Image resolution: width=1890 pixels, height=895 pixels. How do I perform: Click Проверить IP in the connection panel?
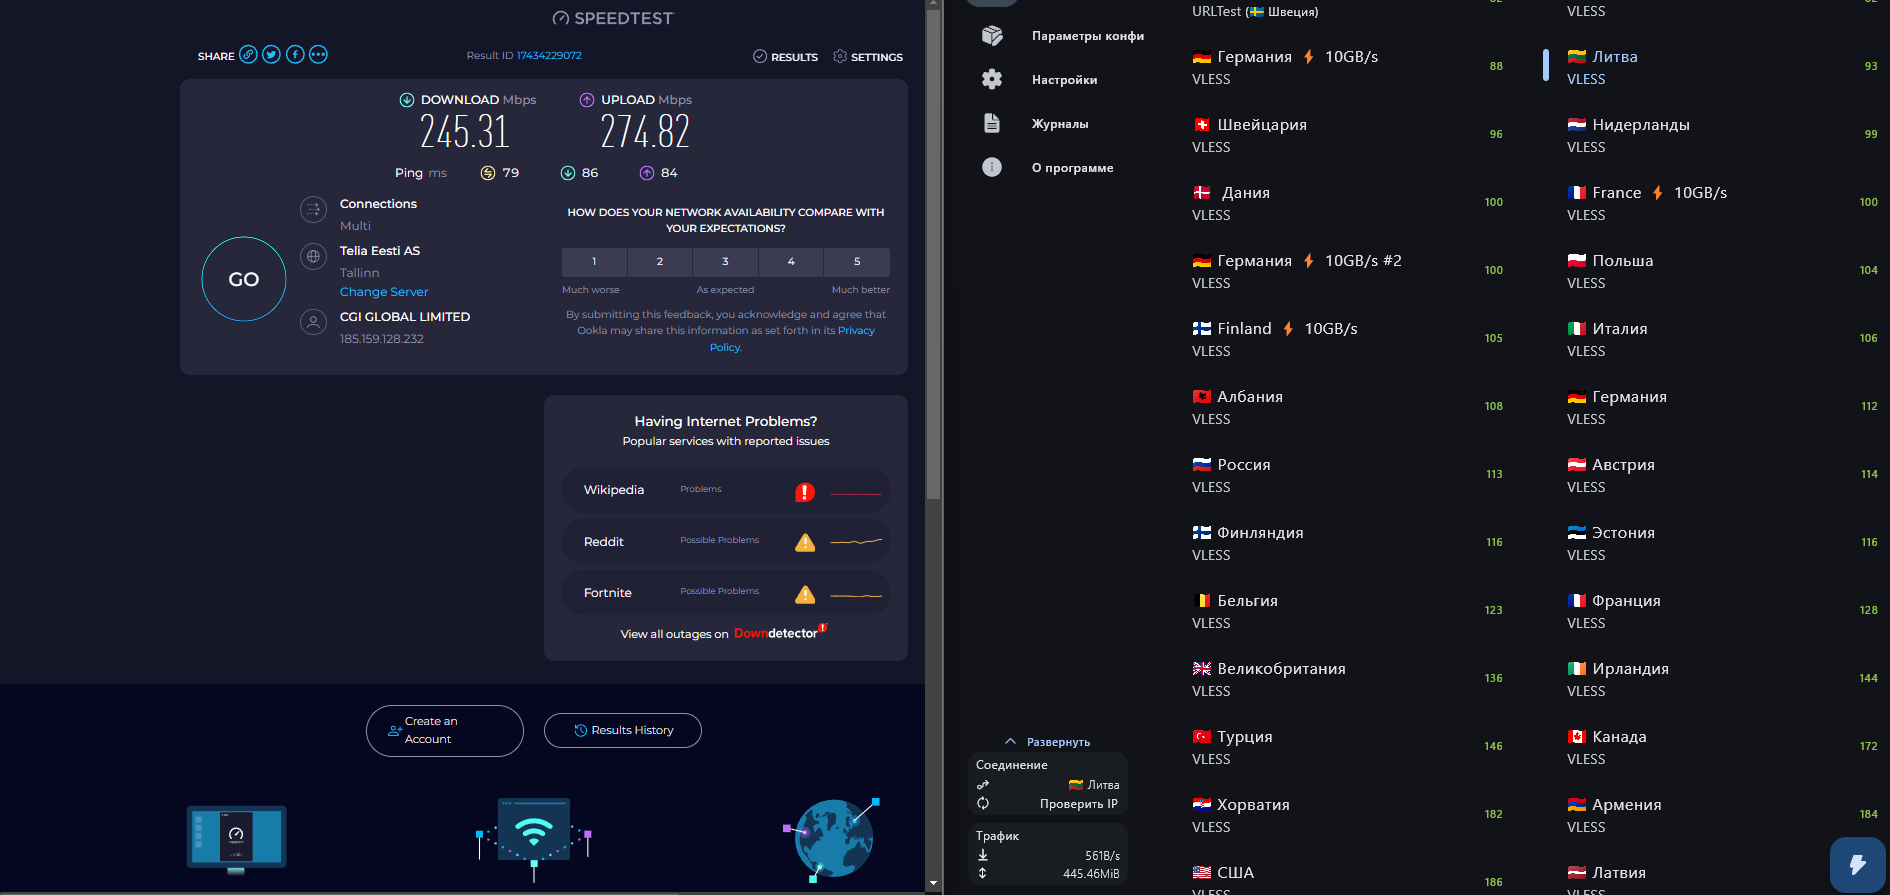[1079, 804]
